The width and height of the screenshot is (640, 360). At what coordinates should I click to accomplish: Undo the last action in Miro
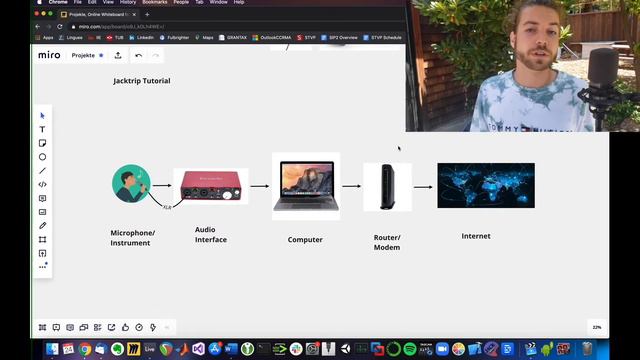[139, 55]
